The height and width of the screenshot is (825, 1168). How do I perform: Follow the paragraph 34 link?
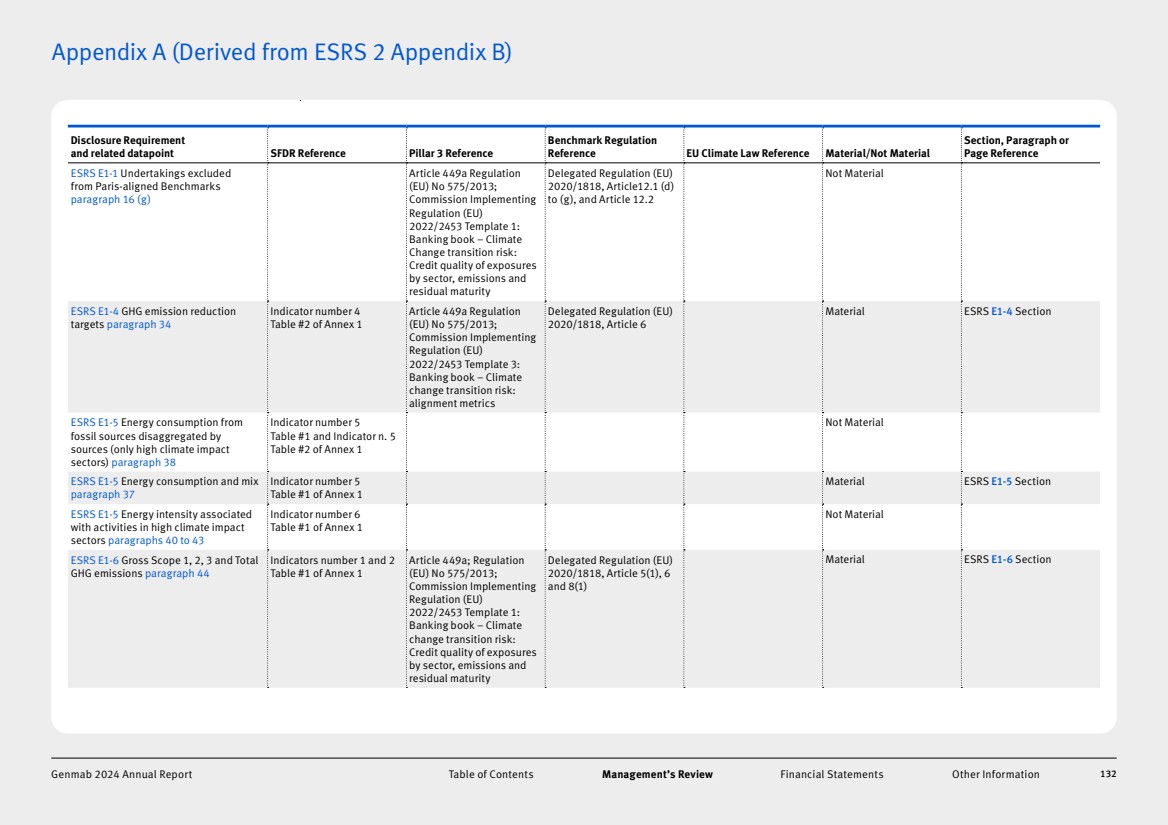139,325
